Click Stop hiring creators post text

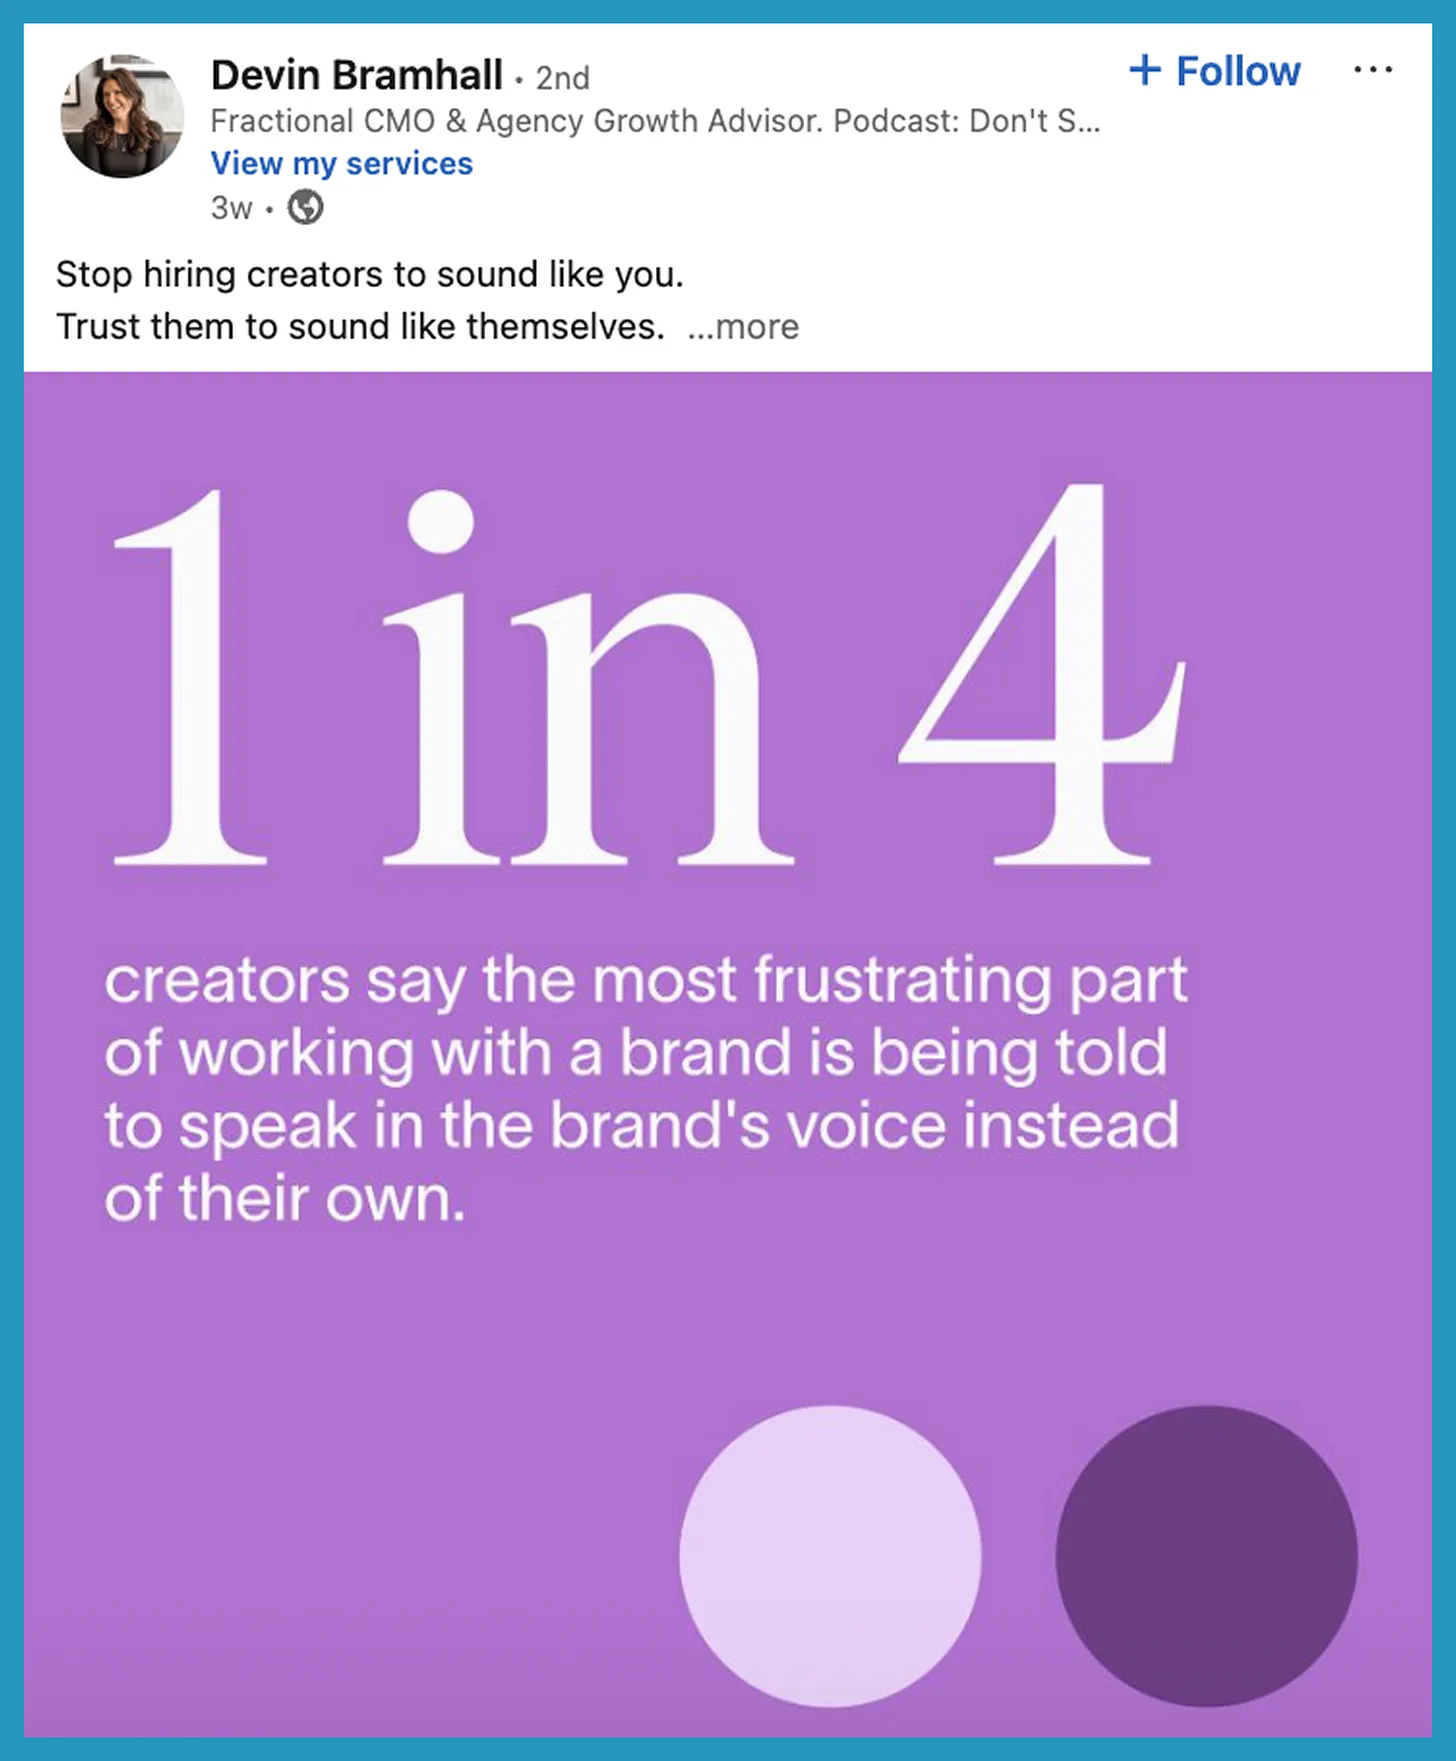point(371,273)
